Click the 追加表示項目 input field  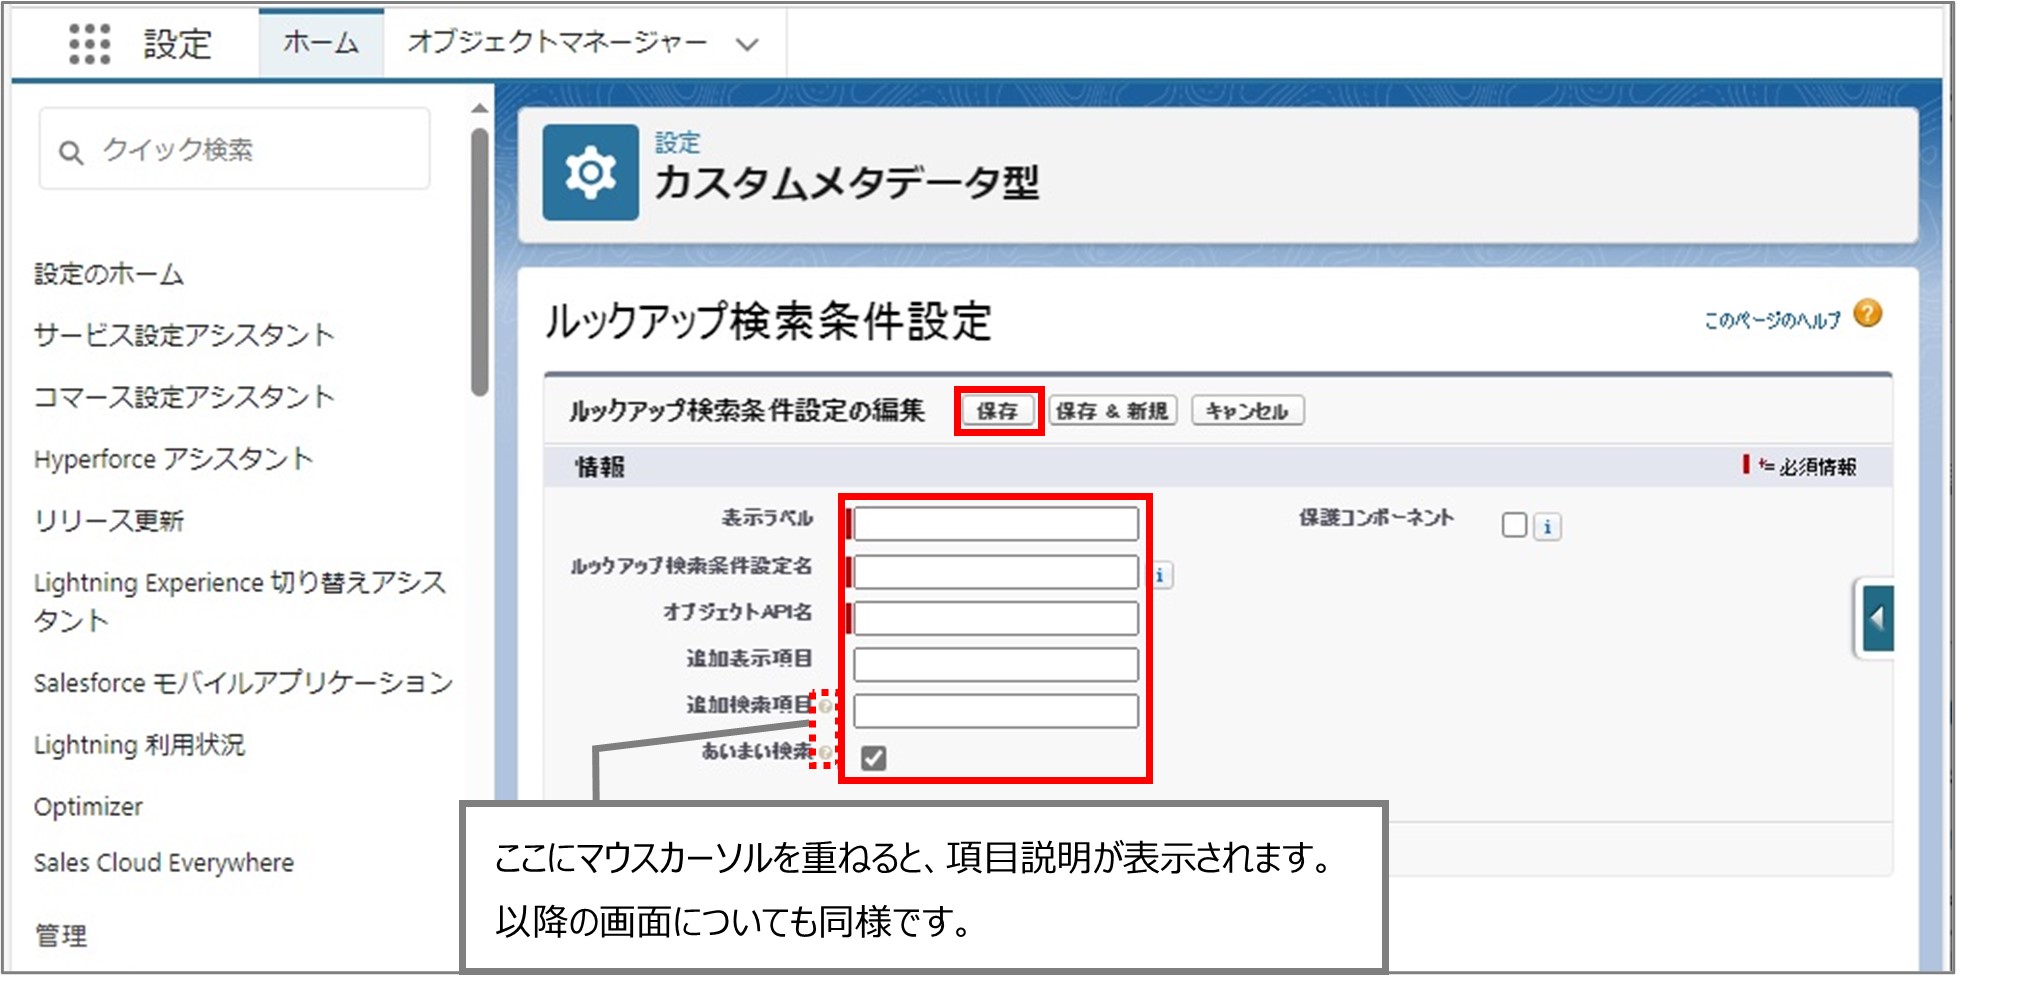[995, 664]
